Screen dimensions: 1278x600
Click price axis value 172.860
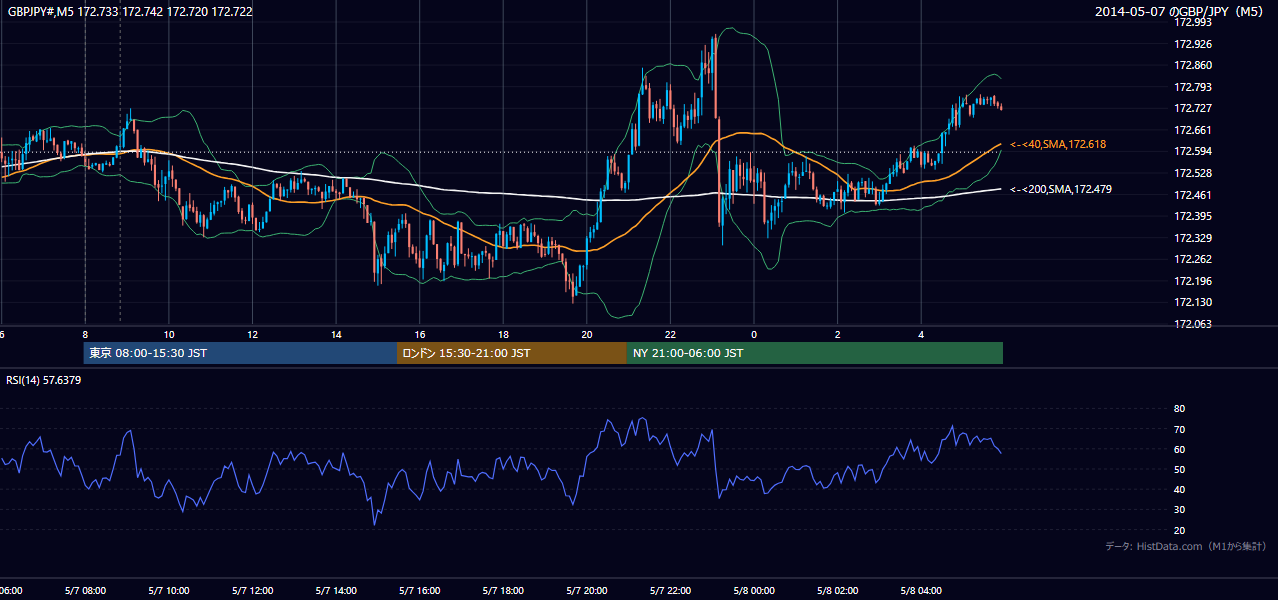1193,65
